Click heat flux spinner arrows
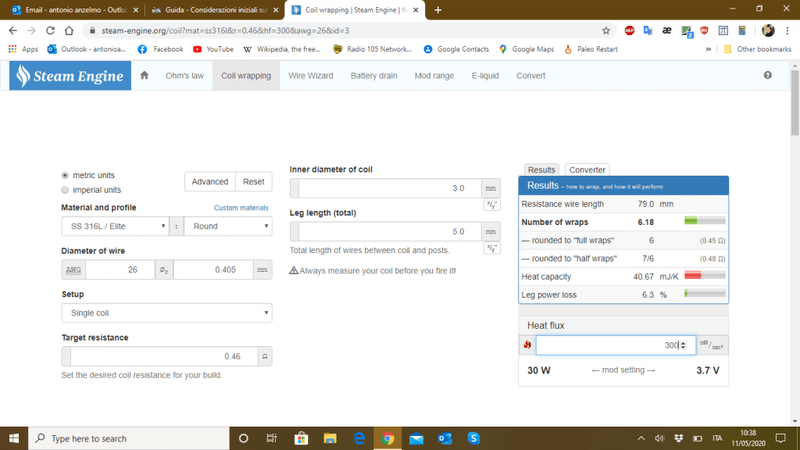This screenshot has height=450, width=800. coord(683,345)
